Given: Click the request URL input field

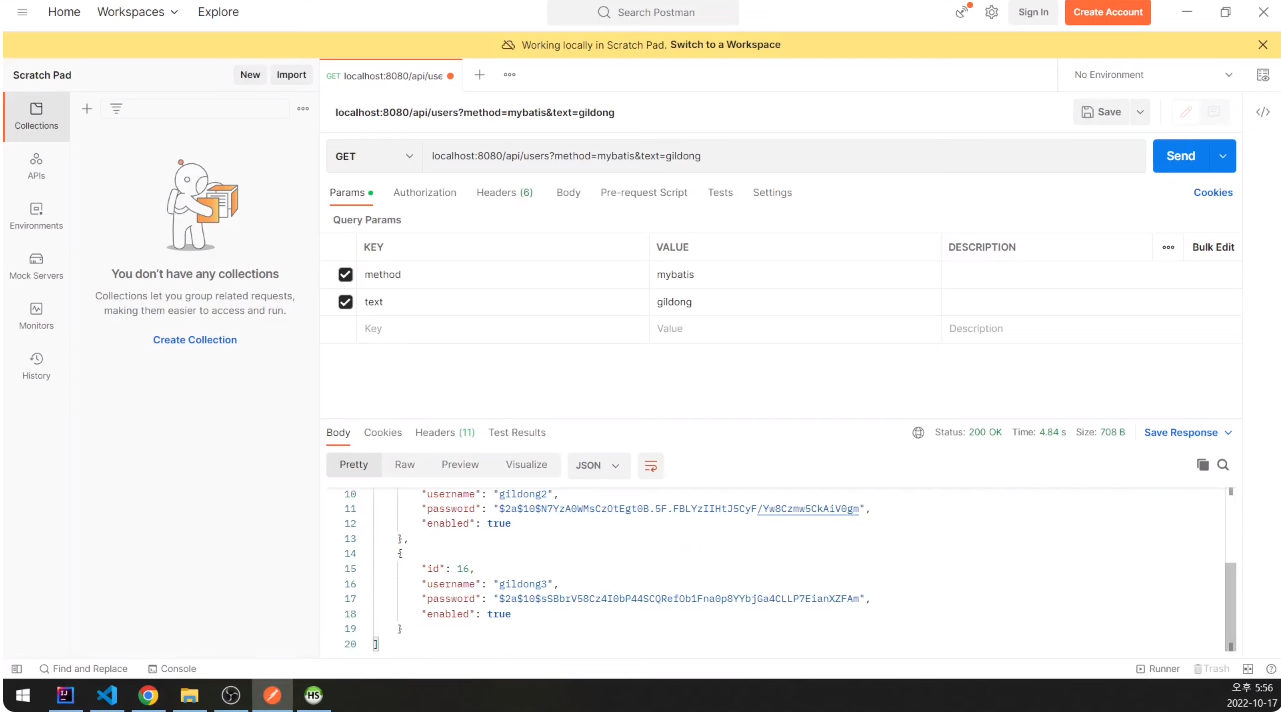Looking at the screenshot, I should [784, 156].
